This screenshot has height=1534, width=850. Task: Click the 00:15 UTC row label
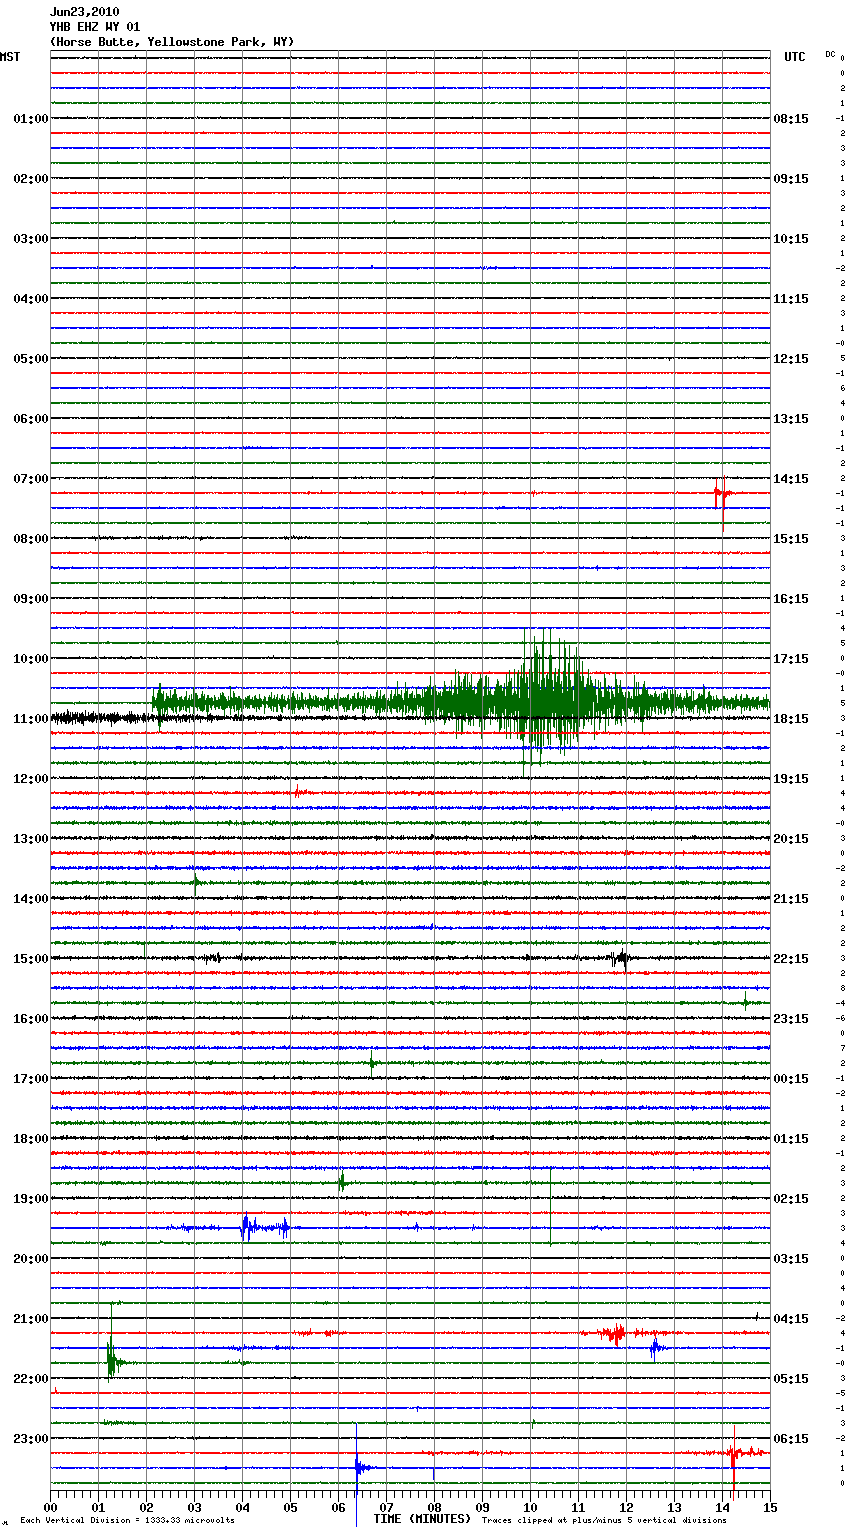(x=791, y=1079)
